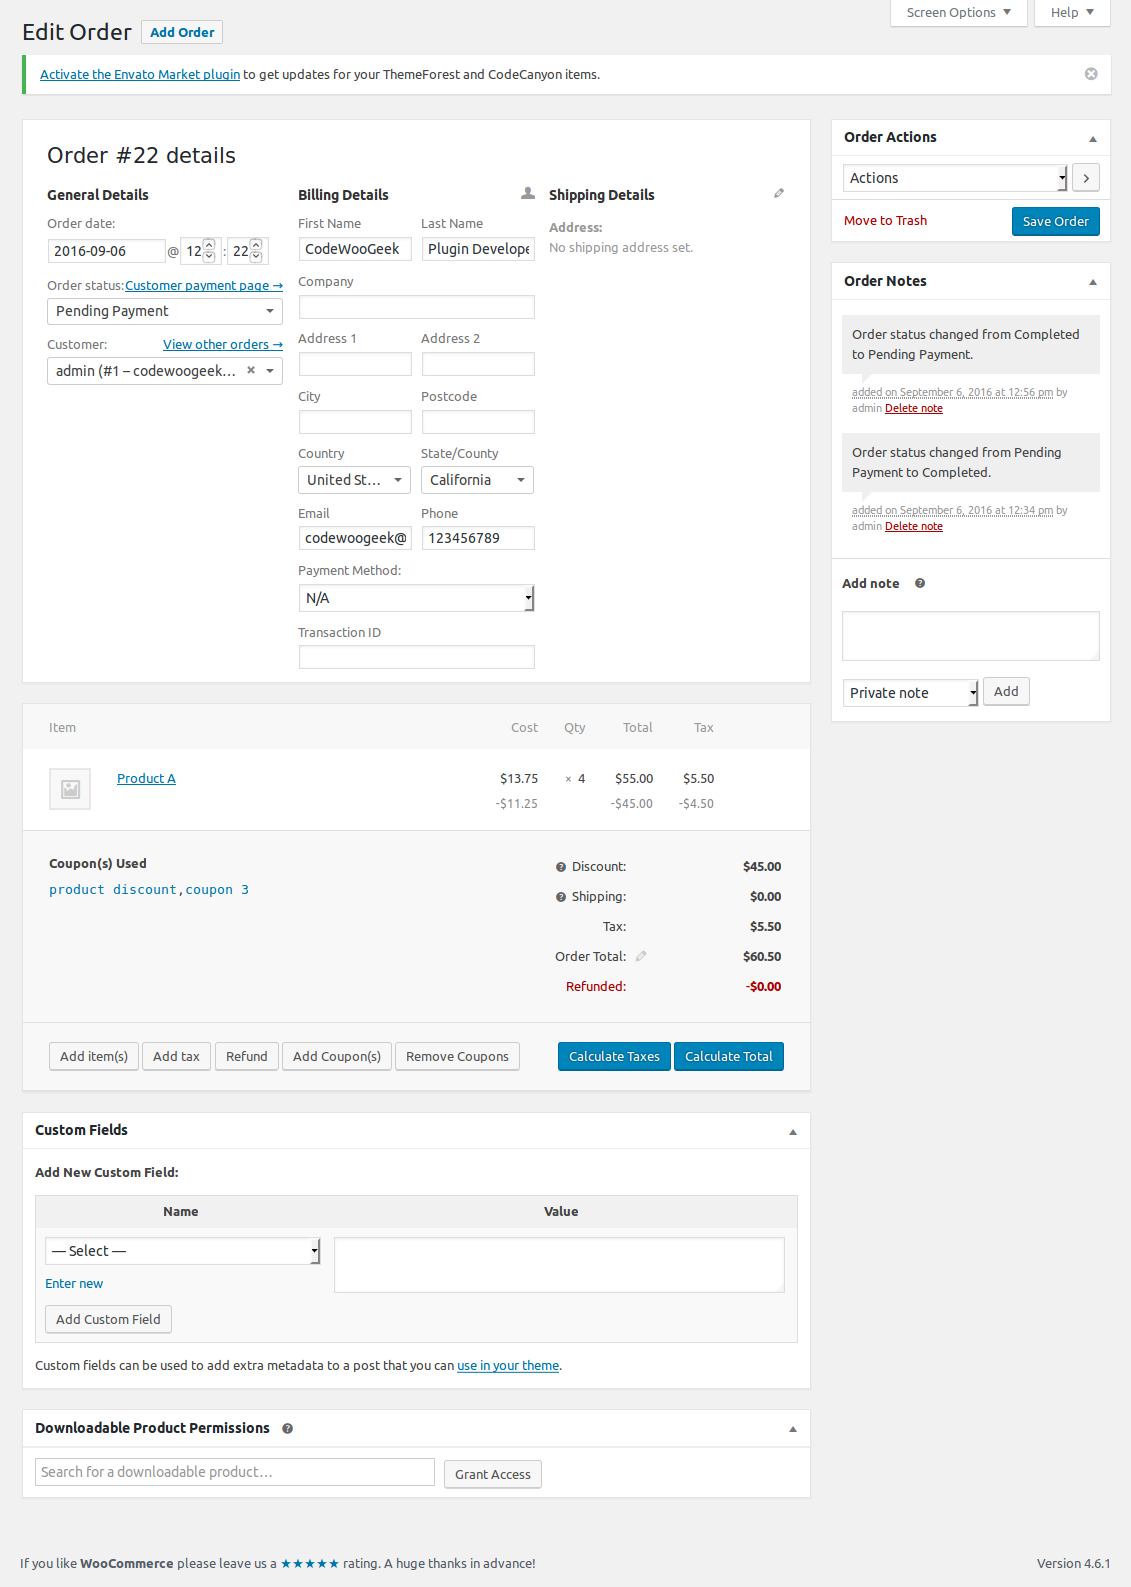
Task: Start a Refund
Action: (x=246, y=1056)
